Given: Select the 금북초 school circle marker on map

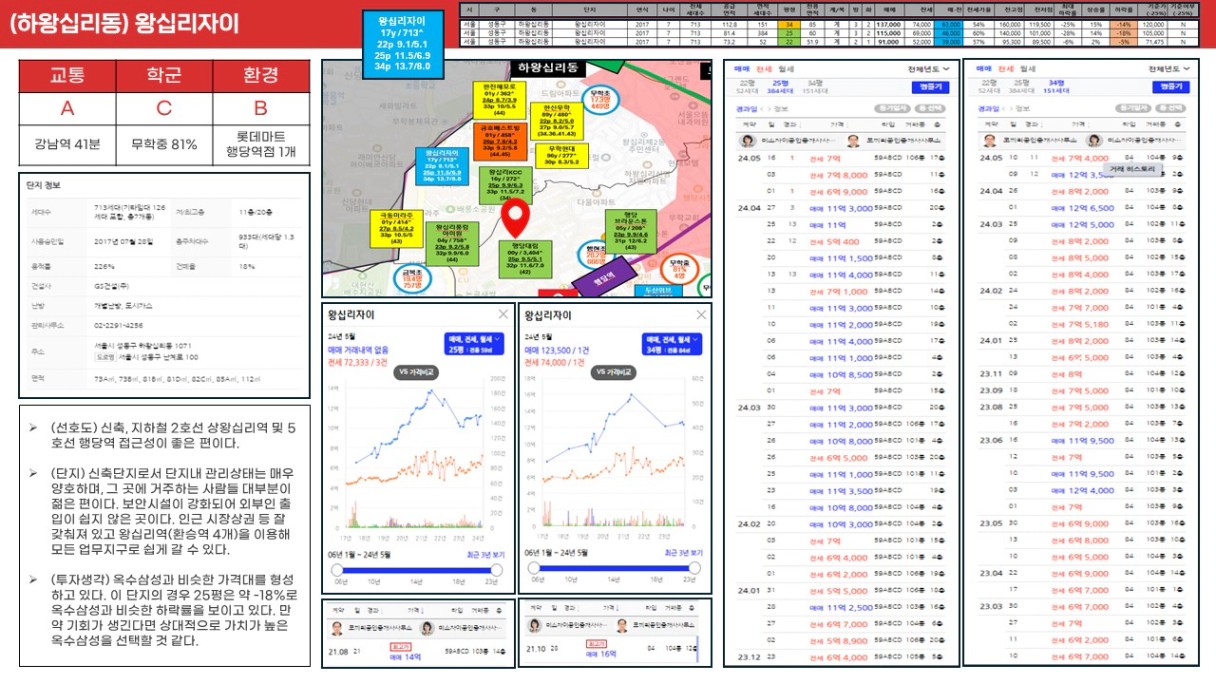Looking at the screenshot, I should point(413,278).
